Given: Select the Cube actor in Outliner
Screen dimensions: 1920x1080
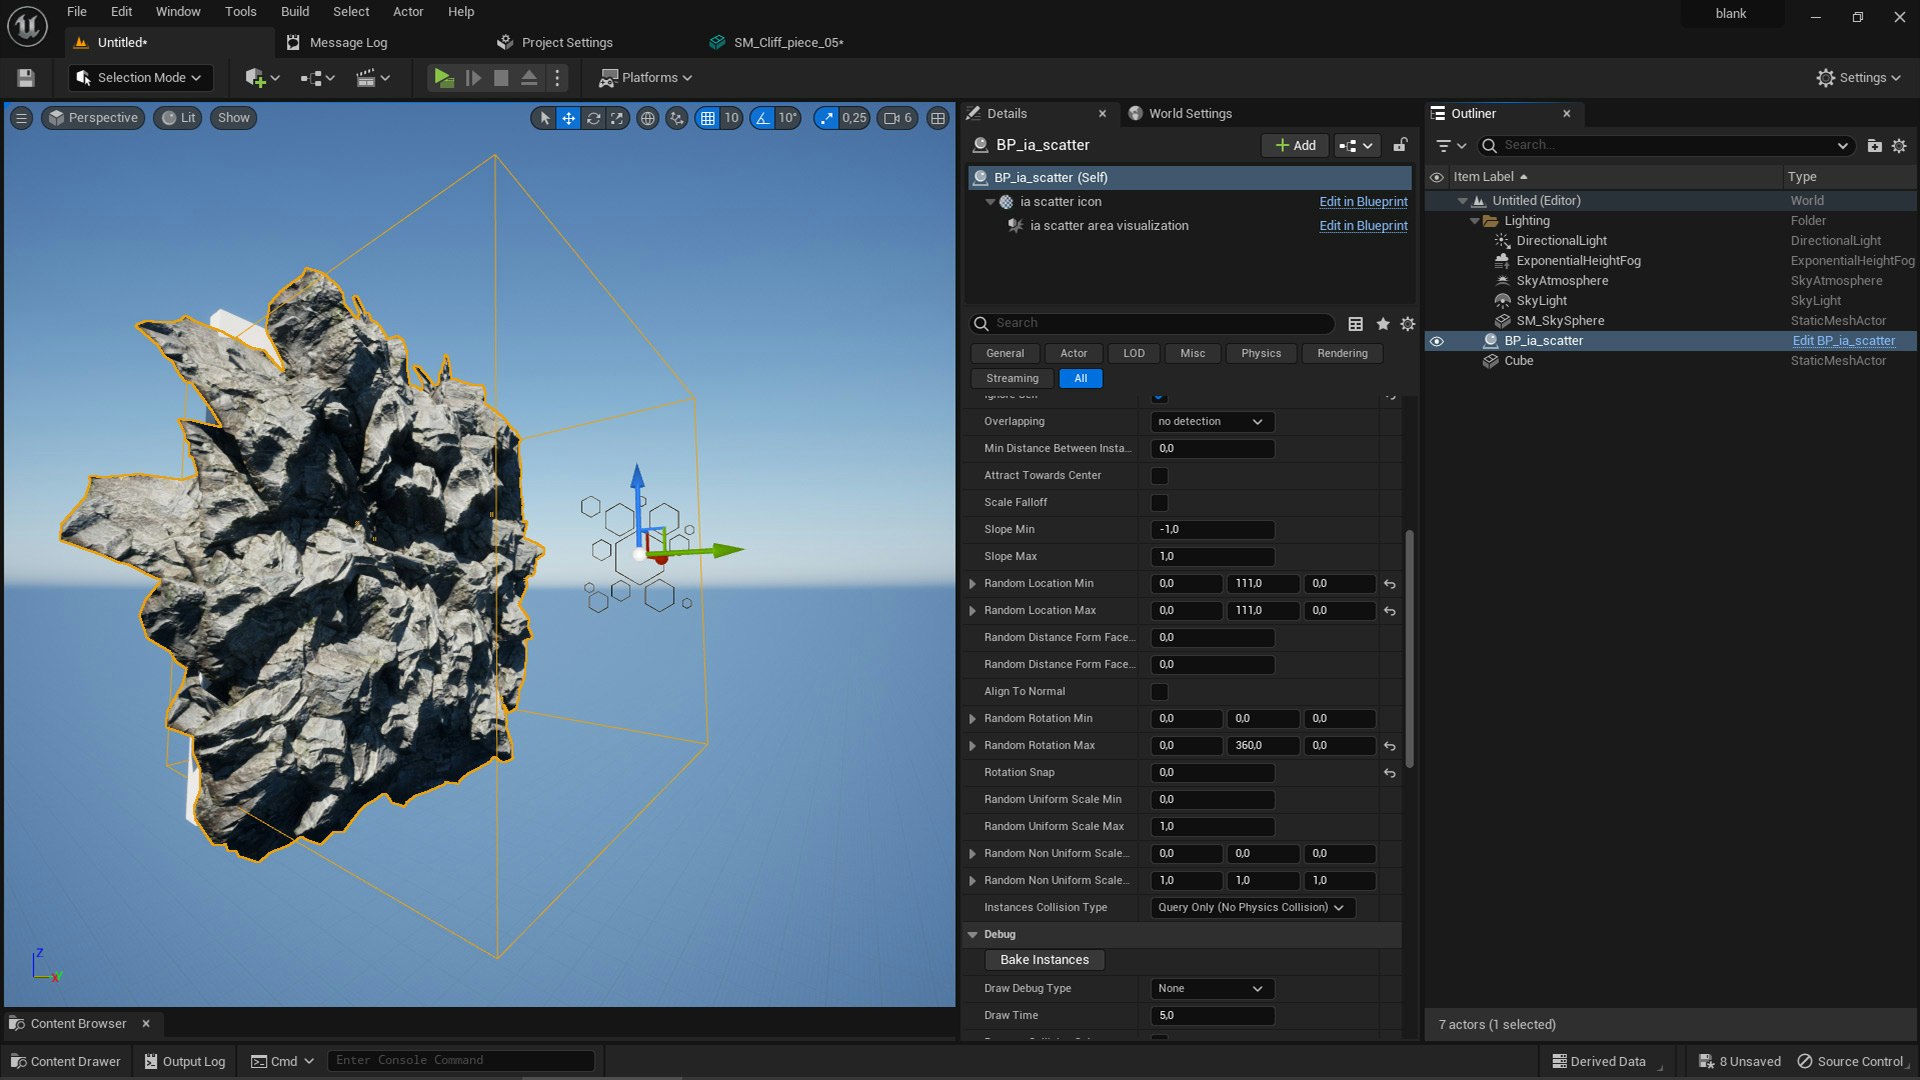Looking at the screenshot, I should point(1518,361).
